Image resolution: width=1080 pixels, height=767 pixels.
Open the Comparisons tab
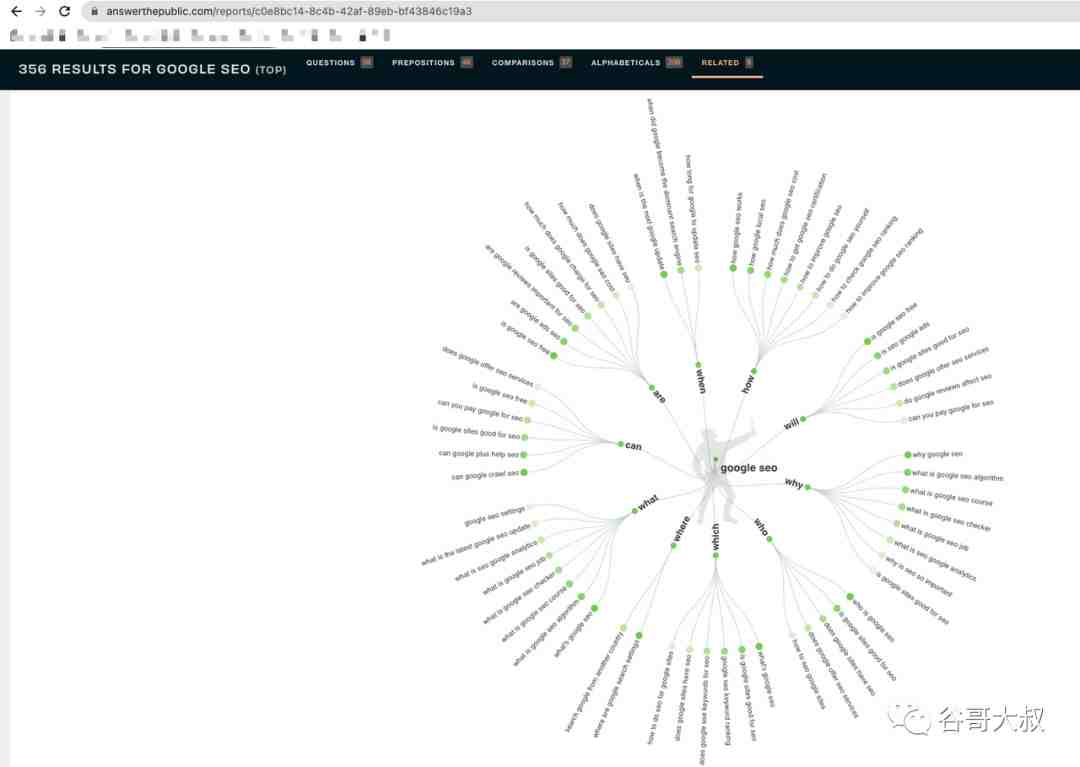tap(531, 63)
